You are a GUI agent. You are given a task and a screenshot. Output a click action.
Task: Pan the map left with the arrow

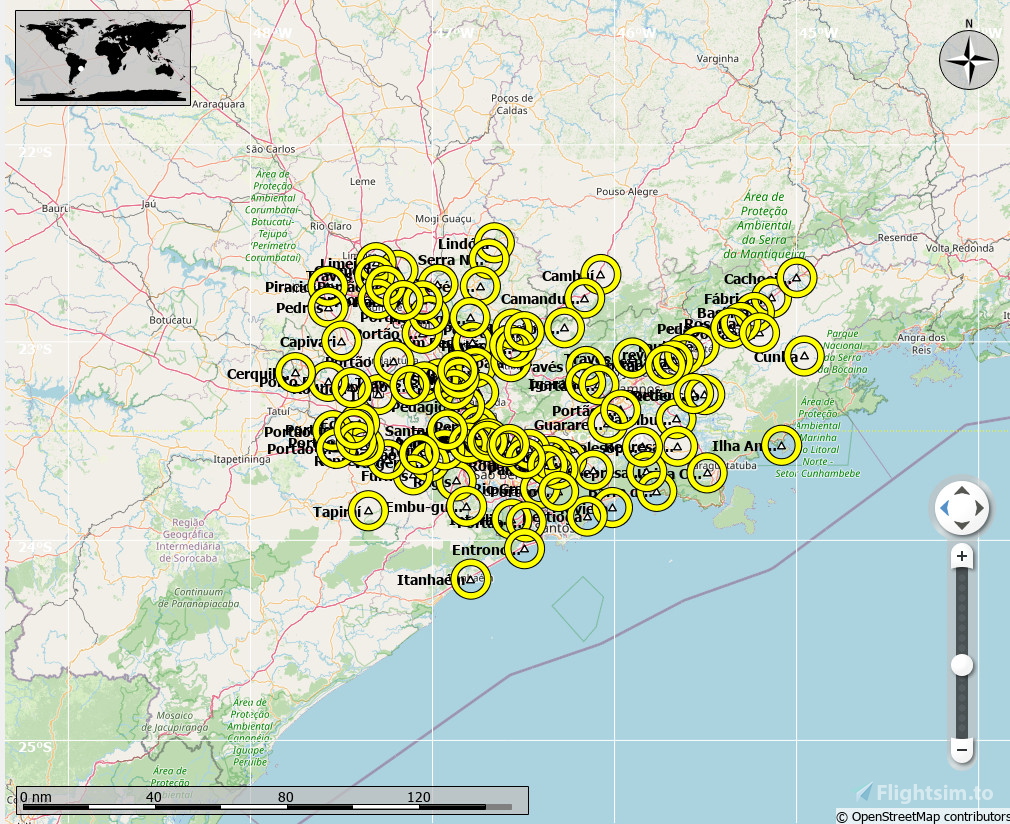point(944,510)
